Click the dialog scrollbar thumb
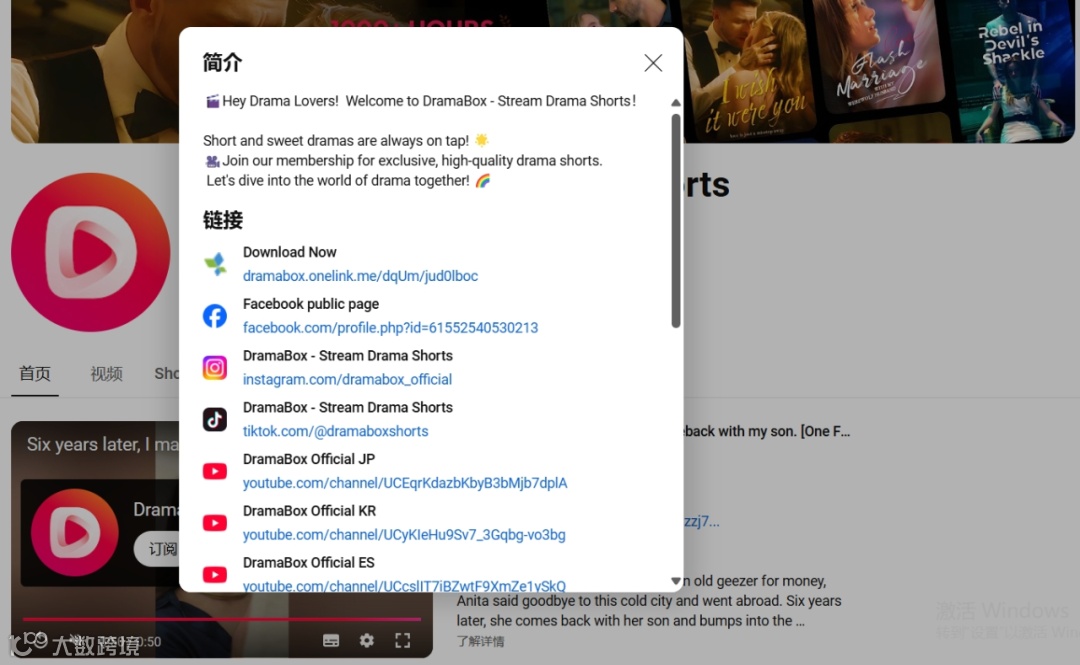This screenshot has width=1080, height=665. [676, 221]
